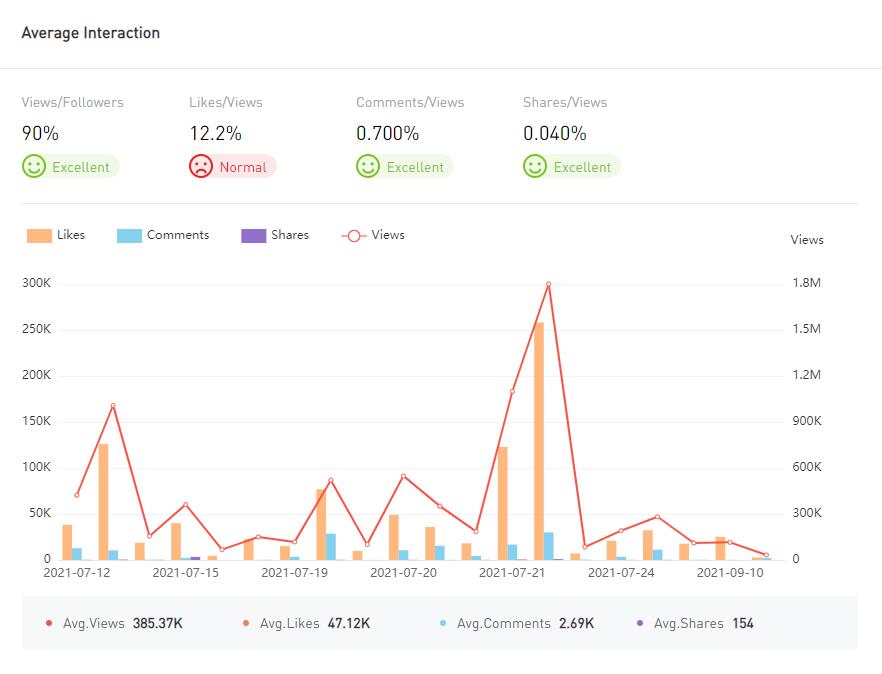Click the Excellent rating text under Views/Followers

tap(81, 167)
